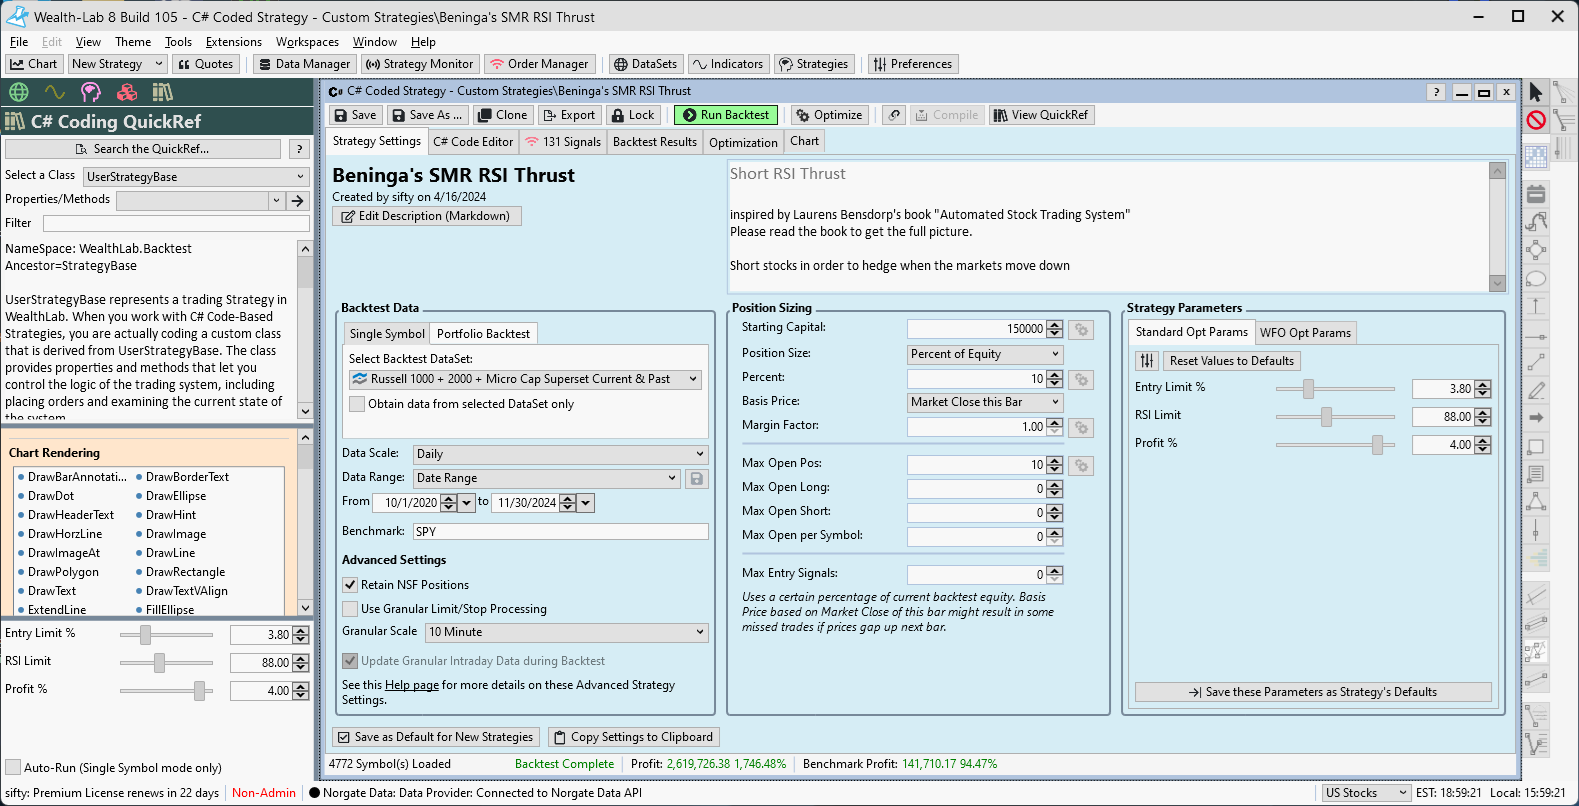1579x806 pixels.
Task: Toggle Auto-Run Single Symbol mode checkbox
Action: (x=13, y=767)
